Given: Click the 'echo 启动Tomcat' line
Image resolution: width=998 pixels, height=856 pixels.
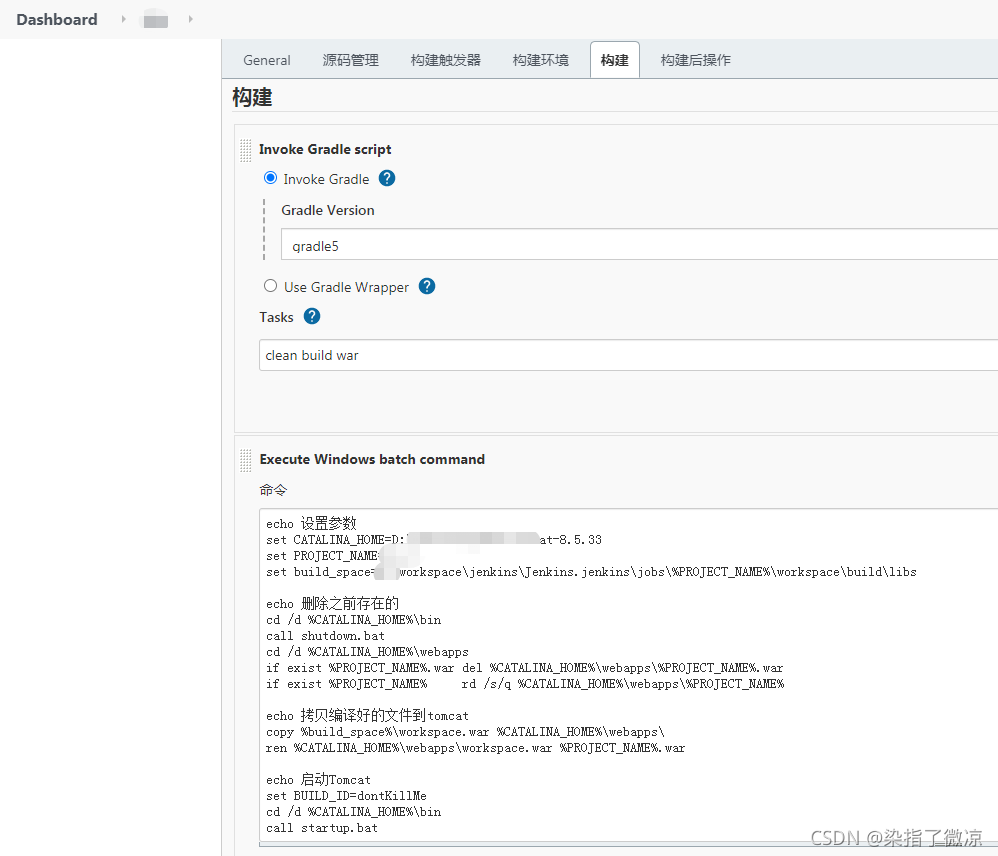Looking at the screenshot, I should tap(318, 780).
